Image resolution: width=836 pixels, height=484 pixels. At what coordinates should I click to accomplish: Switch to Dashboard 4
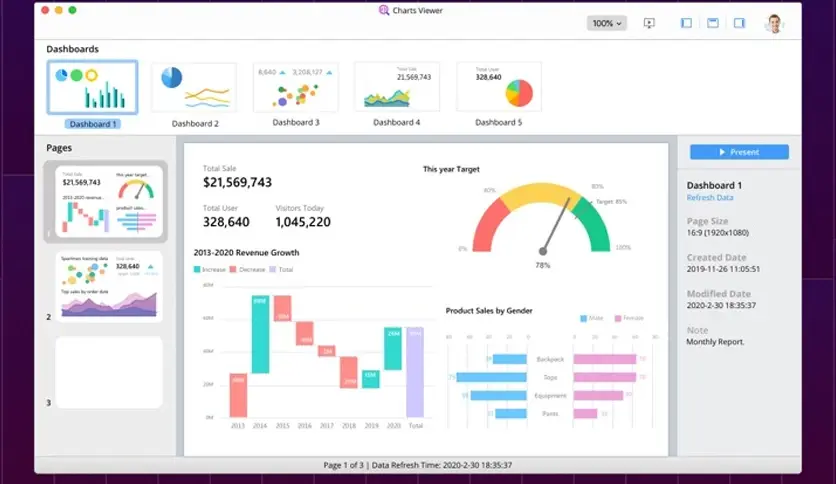(397, 87)
